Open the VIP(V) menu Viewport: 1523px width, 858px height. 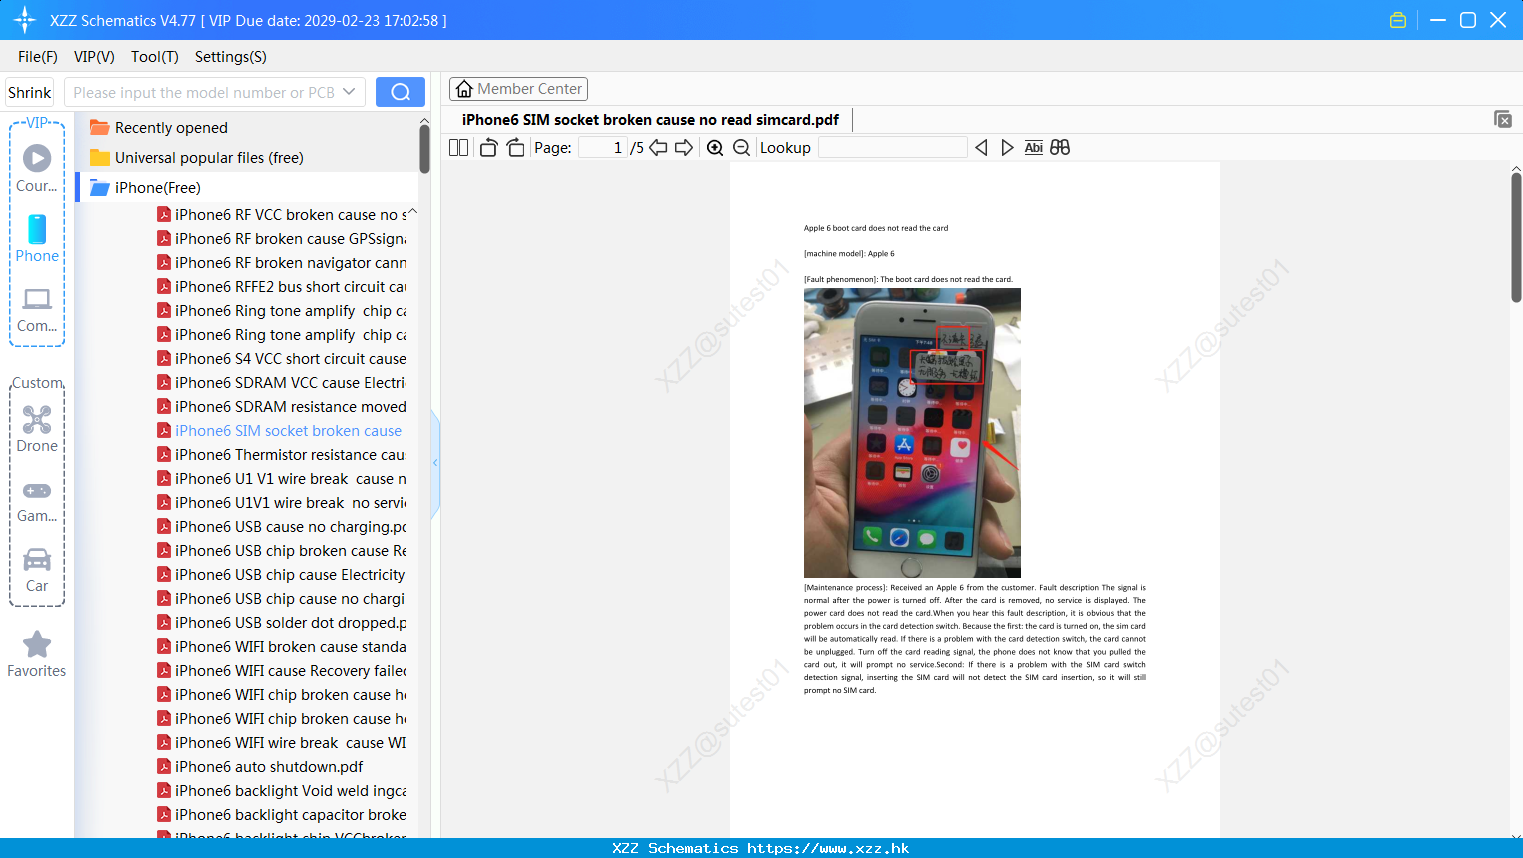[x=94, y=57]
